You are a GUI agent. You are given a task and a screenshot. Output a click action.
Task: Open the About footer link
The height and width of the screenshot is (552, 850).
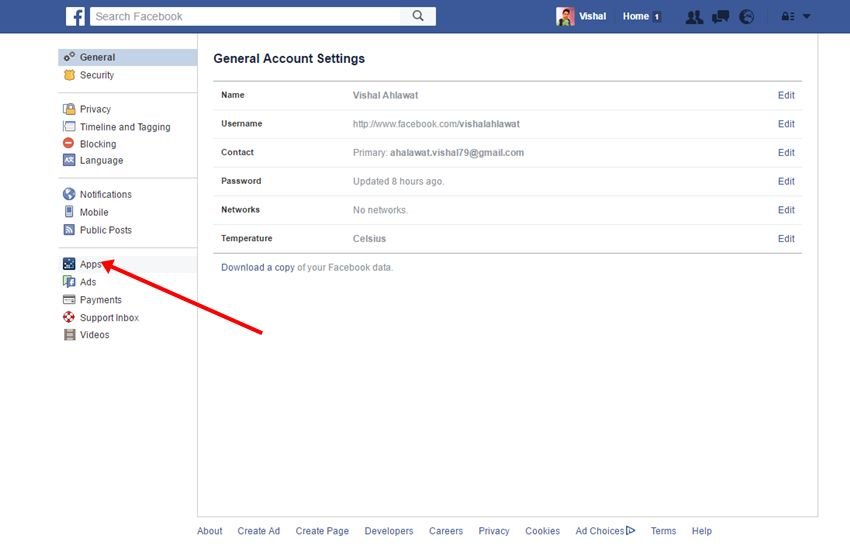point(209,531)
